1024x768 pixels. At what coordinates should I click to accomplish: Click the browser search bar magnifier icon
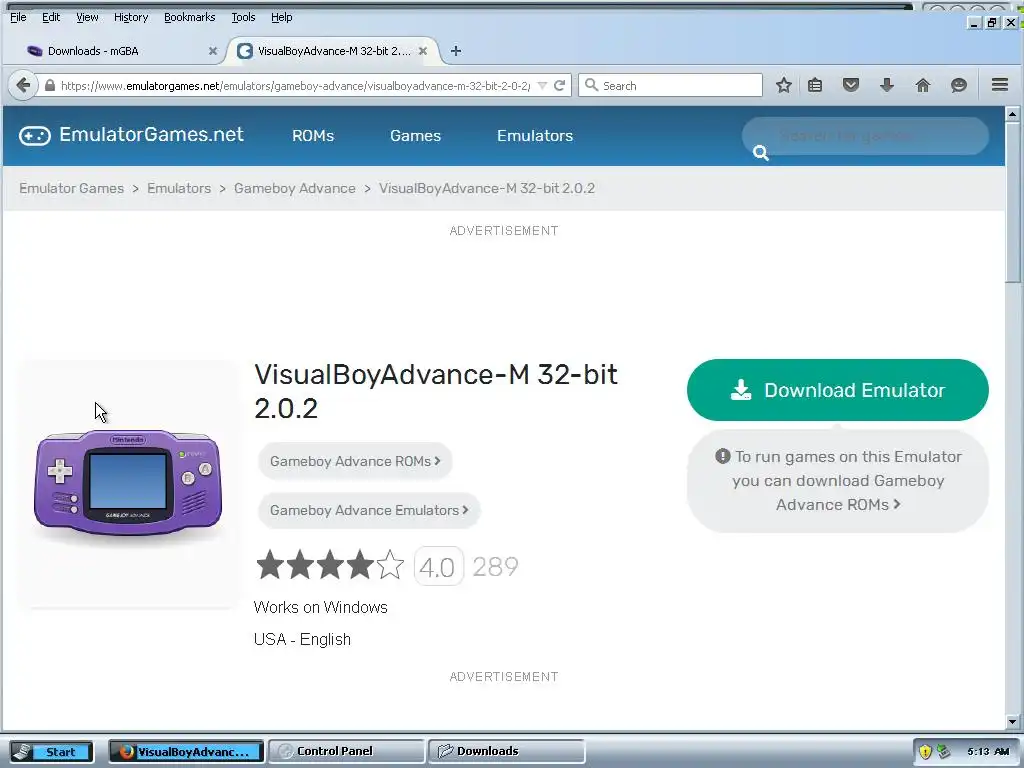pos(591,86)
